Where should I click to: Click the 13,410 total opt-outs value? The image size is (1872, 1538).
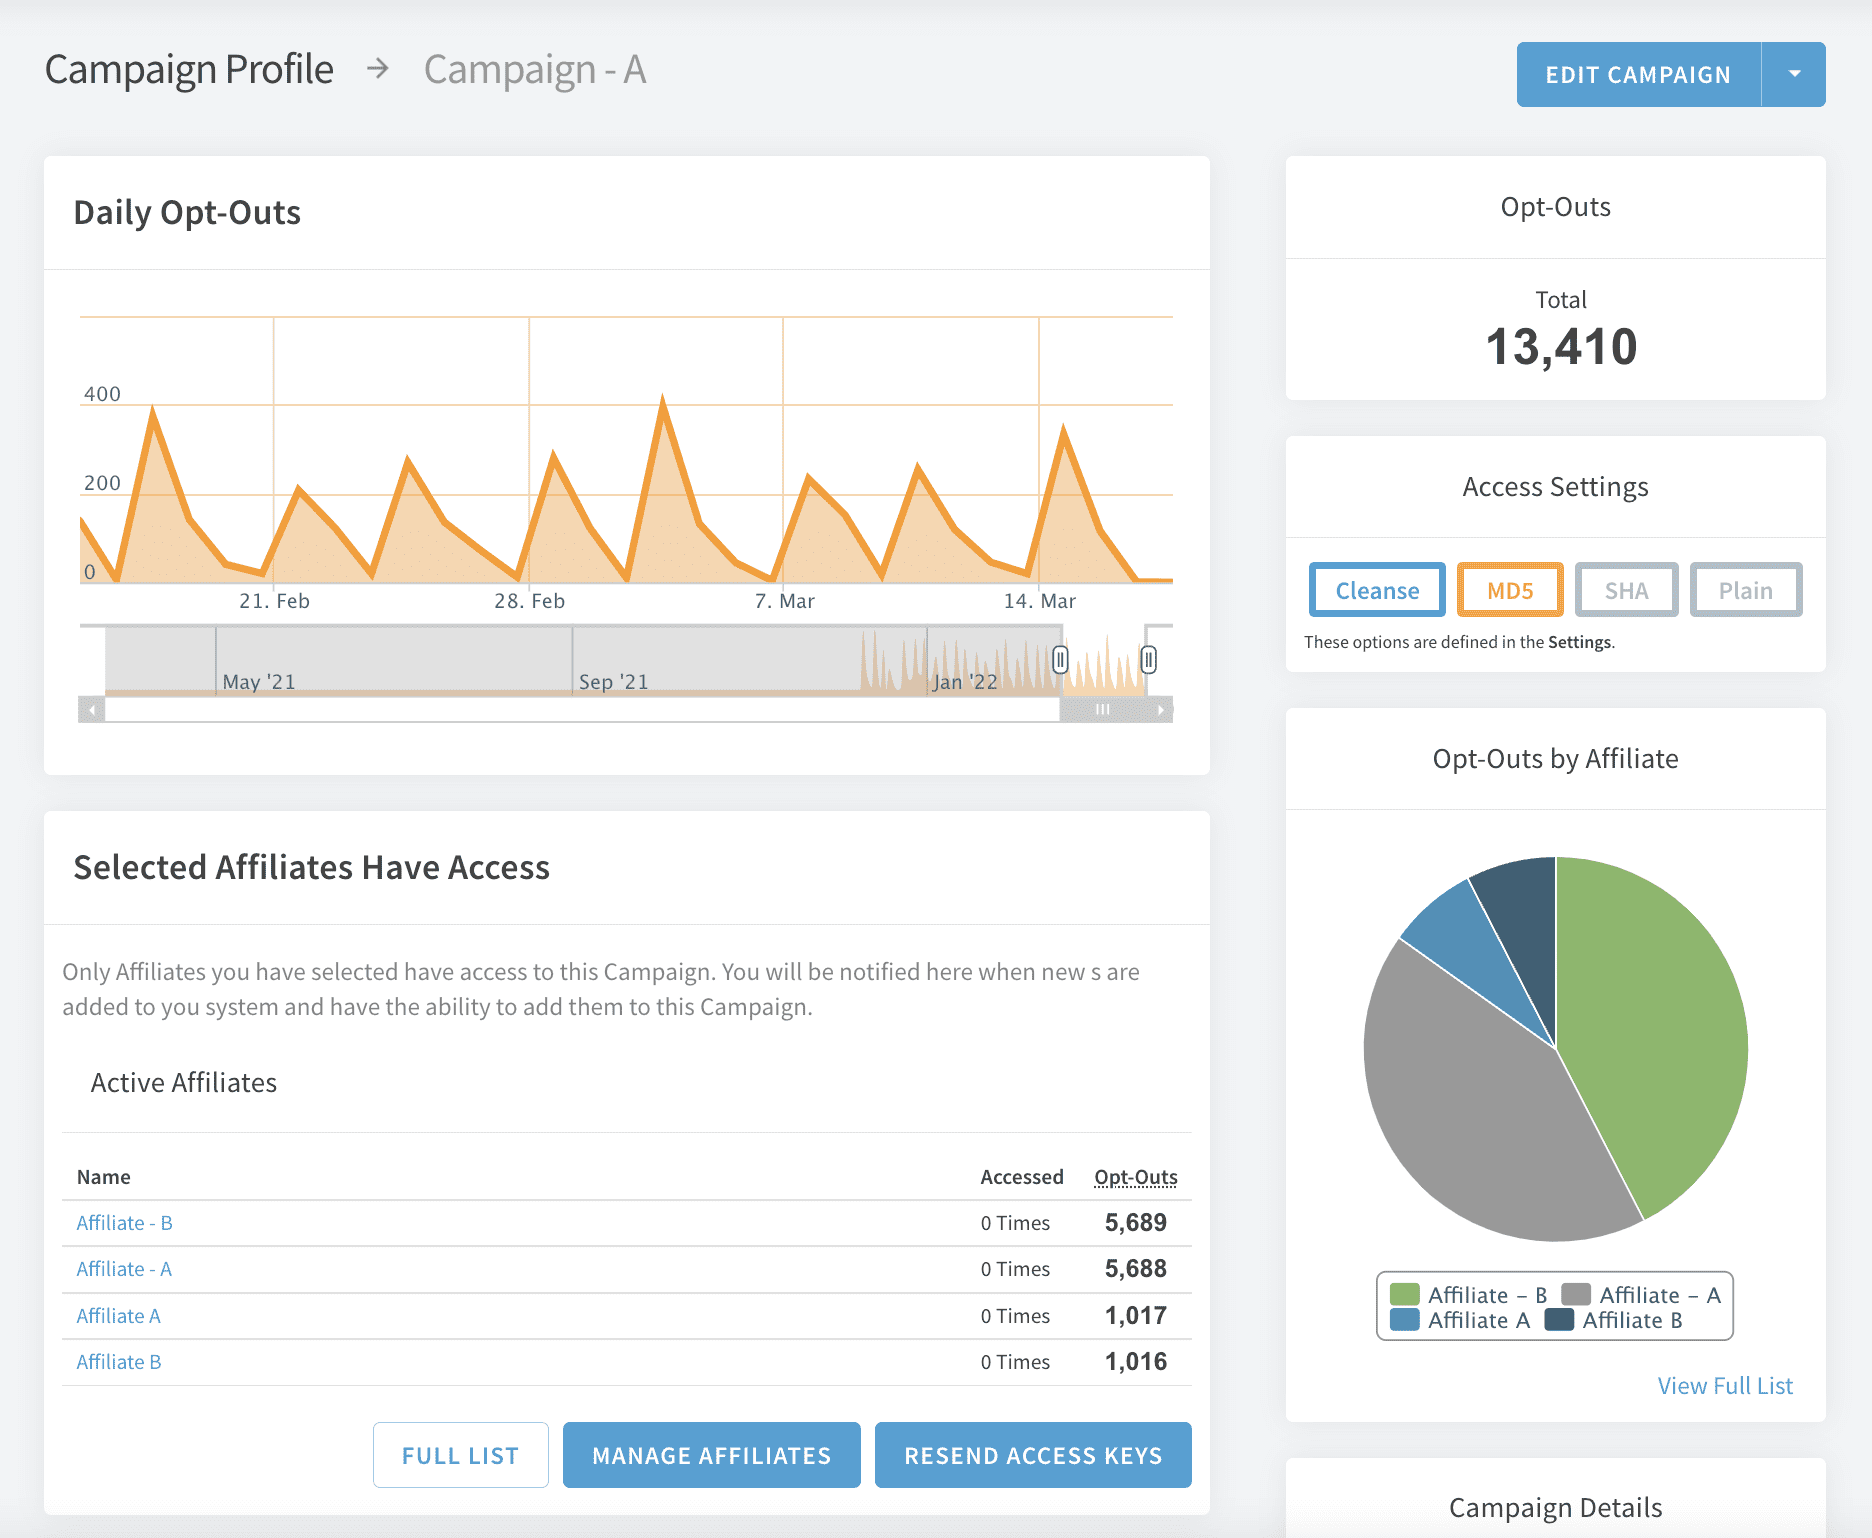click(1561, 347)
